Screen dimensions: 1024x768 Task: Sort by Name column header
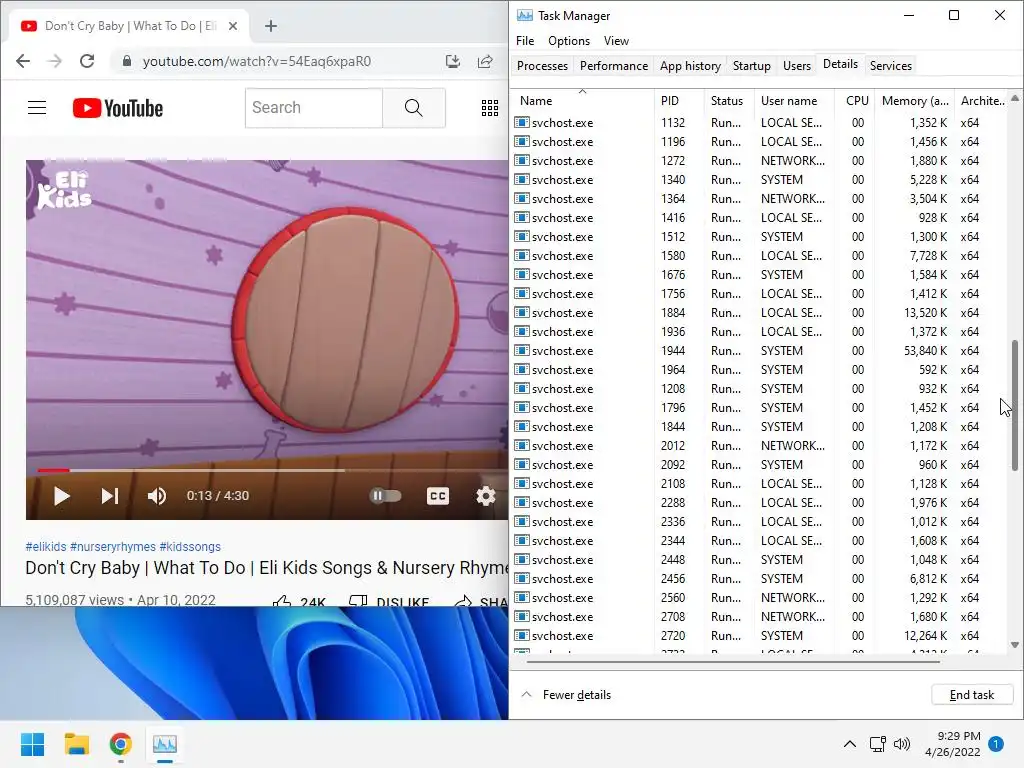tap(583, 101)
